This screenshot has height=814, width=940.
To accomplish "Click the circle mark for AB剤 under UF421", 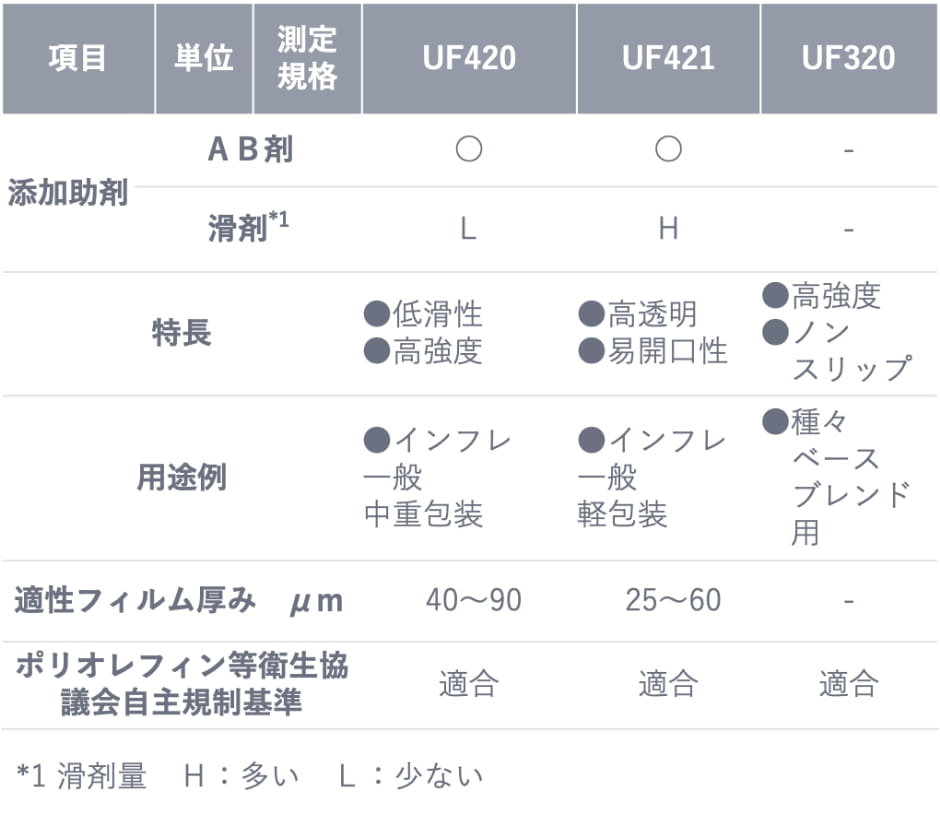I will coord(668,150).
